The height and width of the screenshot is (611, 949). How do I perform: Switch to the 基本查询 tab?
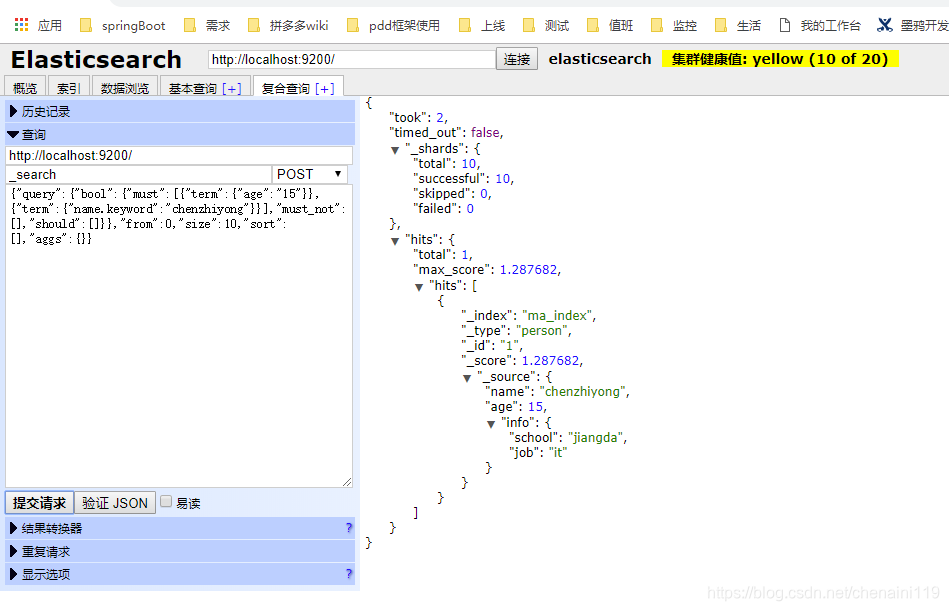point(192,89)
